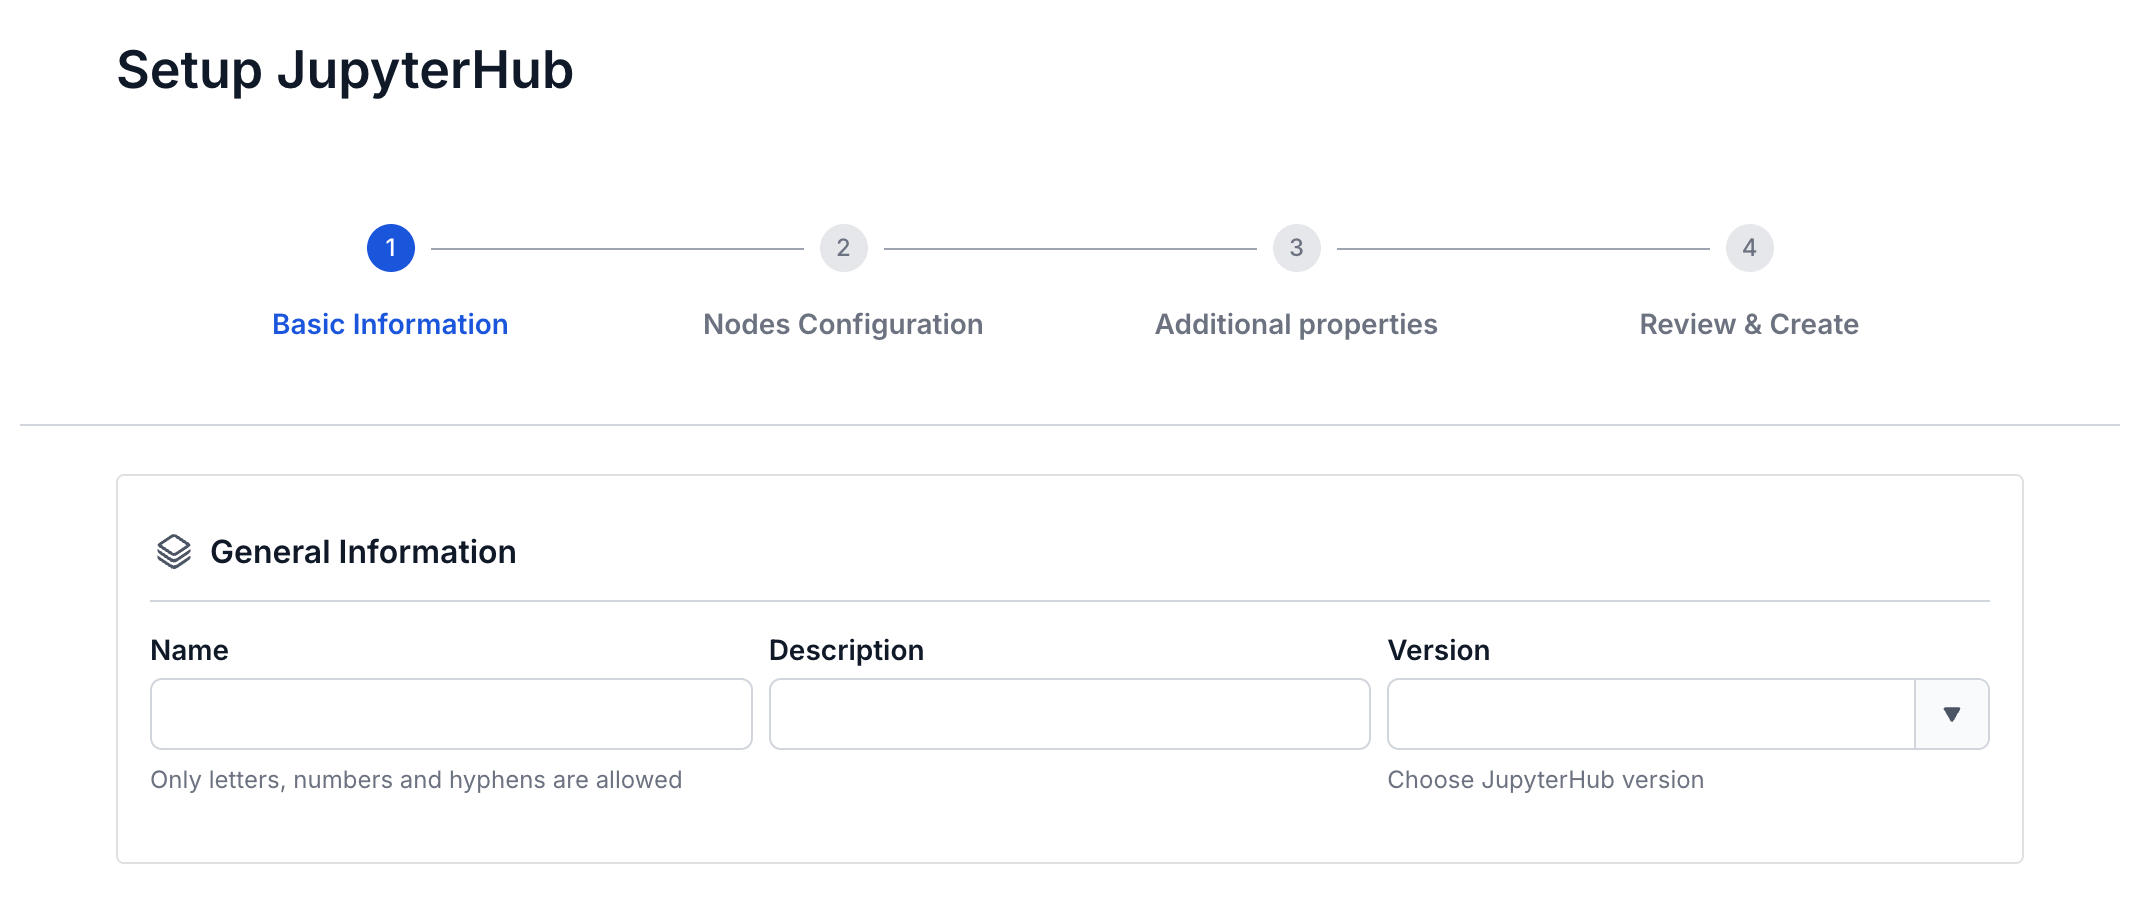The width and height of the screenshot is (2142, 906).
Task: Select step 1 circle in the wizard
Action: click(x=391, y=248)
